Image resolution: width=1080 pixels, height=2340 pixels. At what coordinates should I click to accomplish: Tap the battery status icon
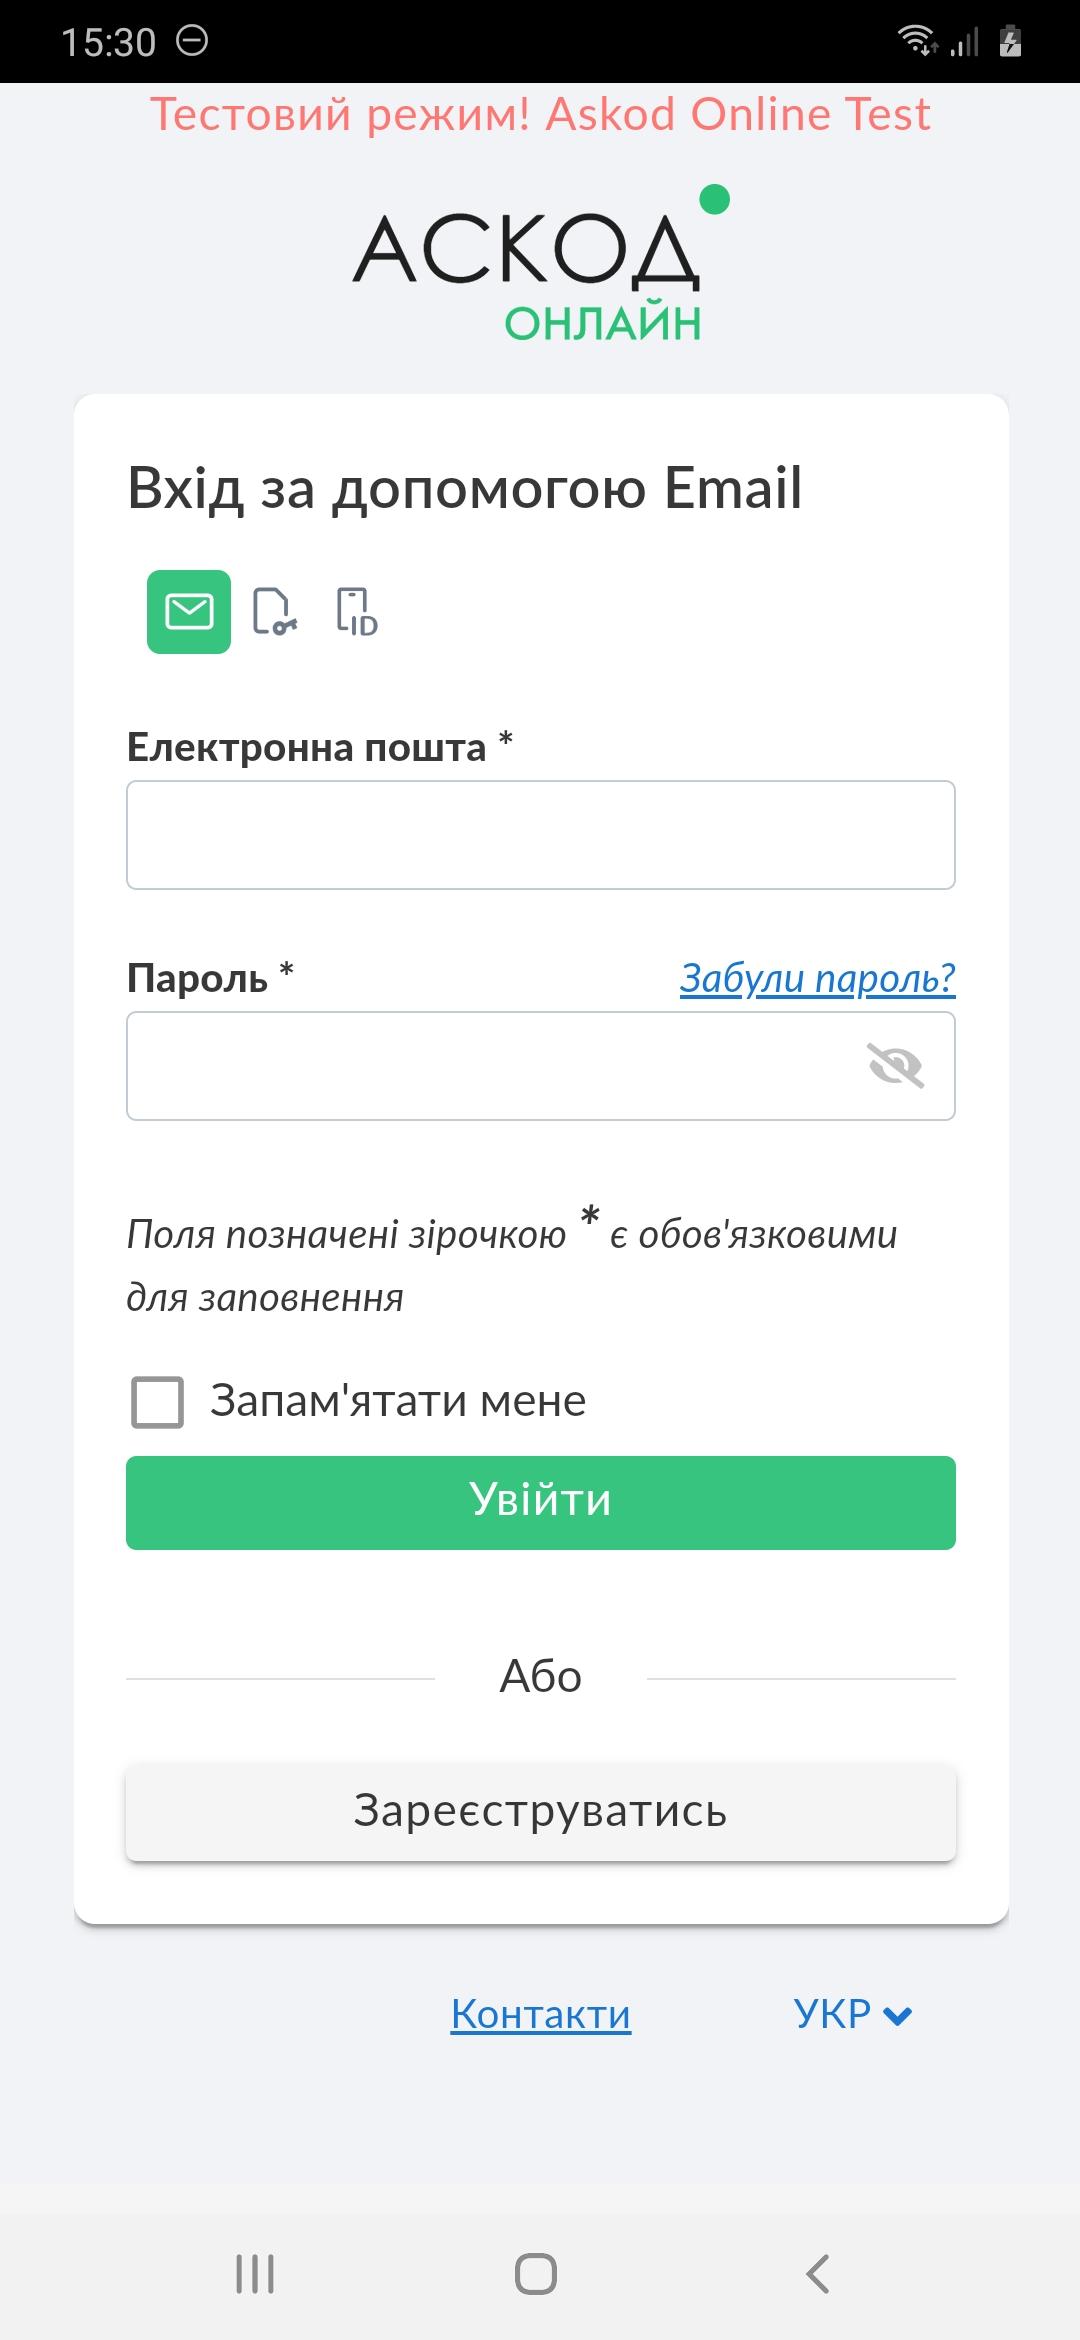(1010, 41)
